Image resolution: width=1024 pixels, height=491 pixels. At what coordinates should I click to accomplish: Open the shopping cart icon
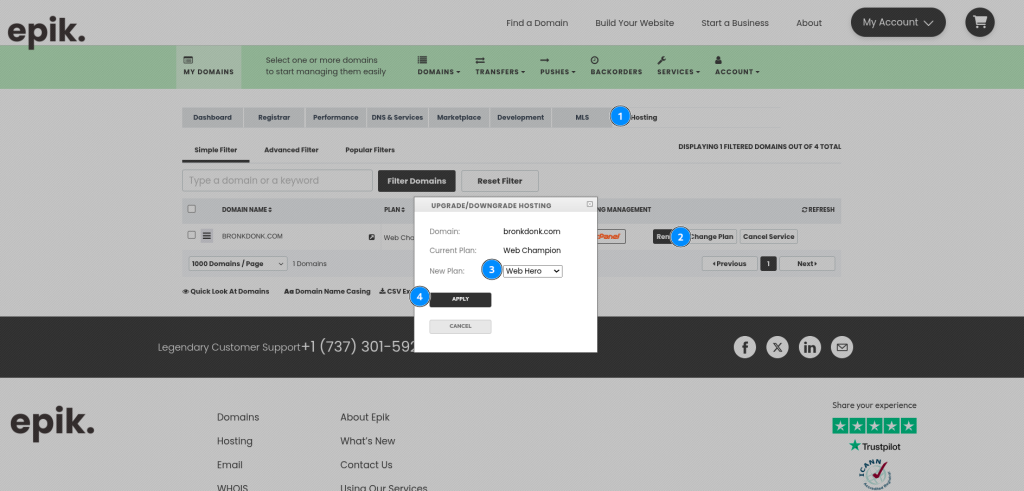[980, 22]
